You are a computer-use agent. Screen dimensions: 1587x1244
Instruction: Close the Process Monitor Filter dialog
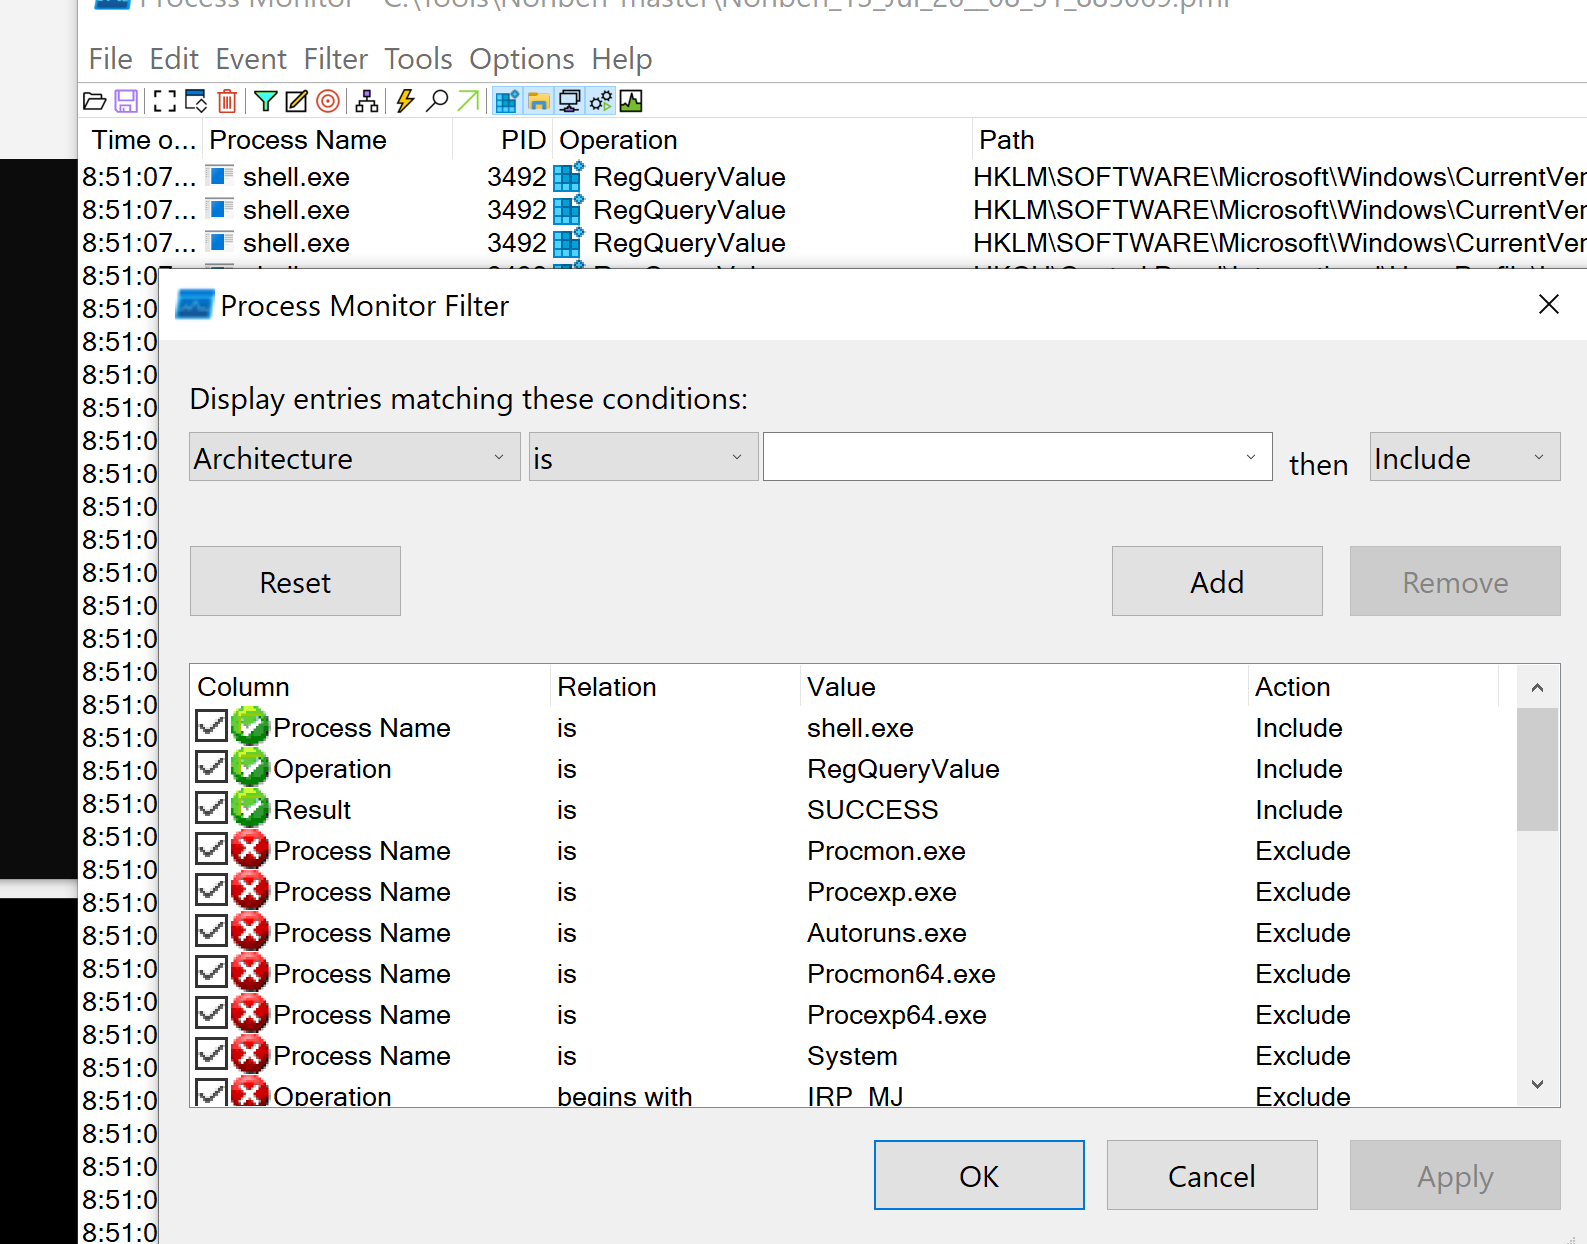[x=1549, y=304]
